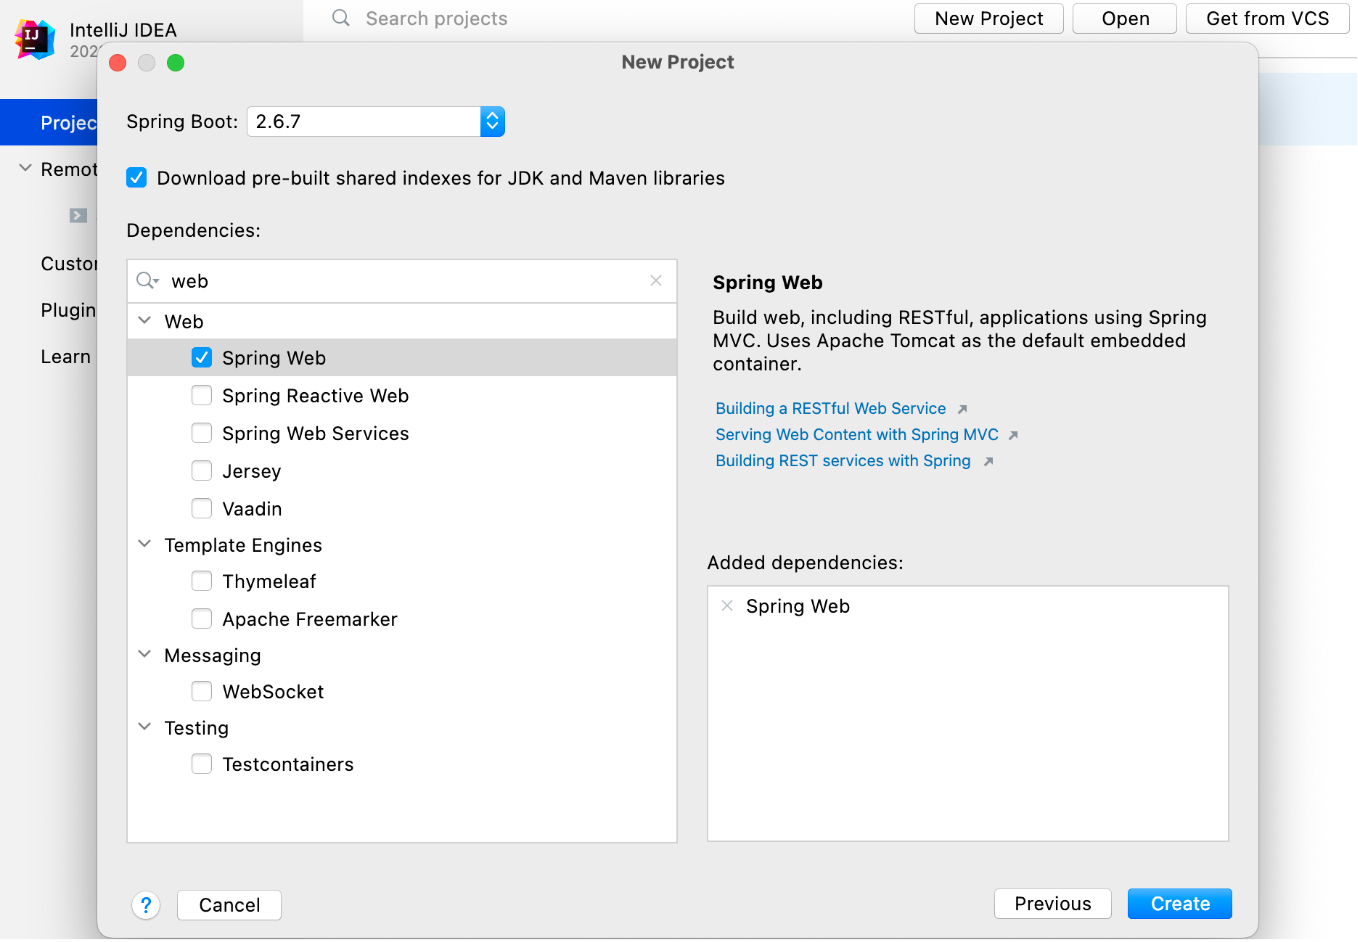Check the Testcontainers dependency

pyautogui.click(x=202, y=764)
